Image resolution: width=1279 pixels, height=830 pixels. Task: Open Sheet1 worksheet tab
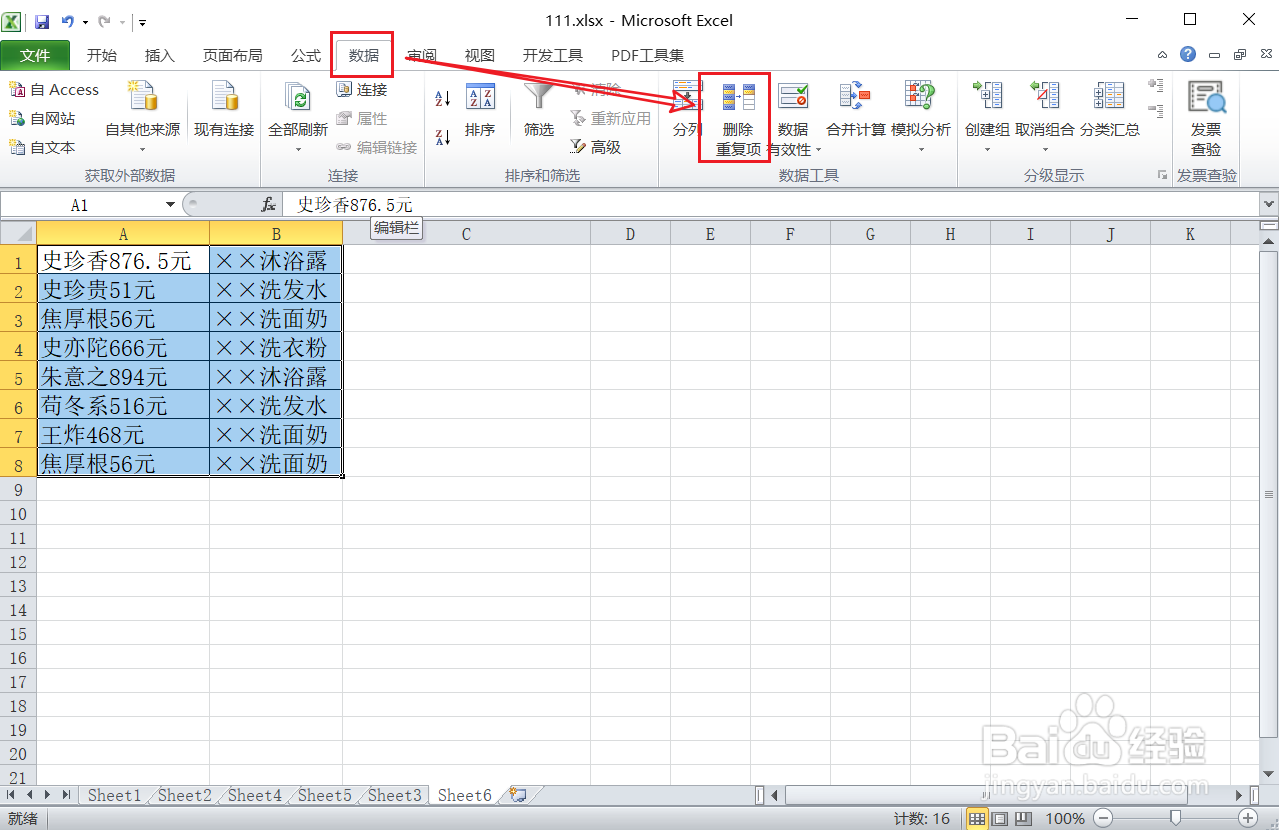[114, 795]
